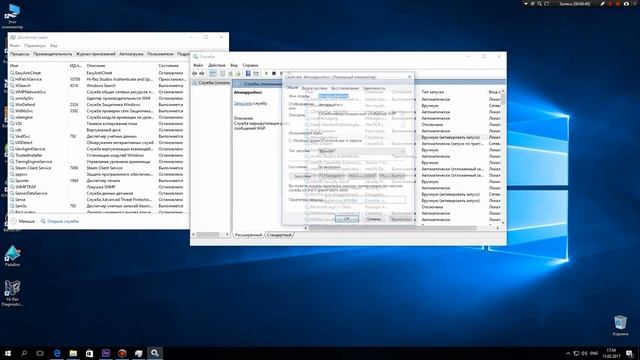Open the notification center icon

[629, 353]
